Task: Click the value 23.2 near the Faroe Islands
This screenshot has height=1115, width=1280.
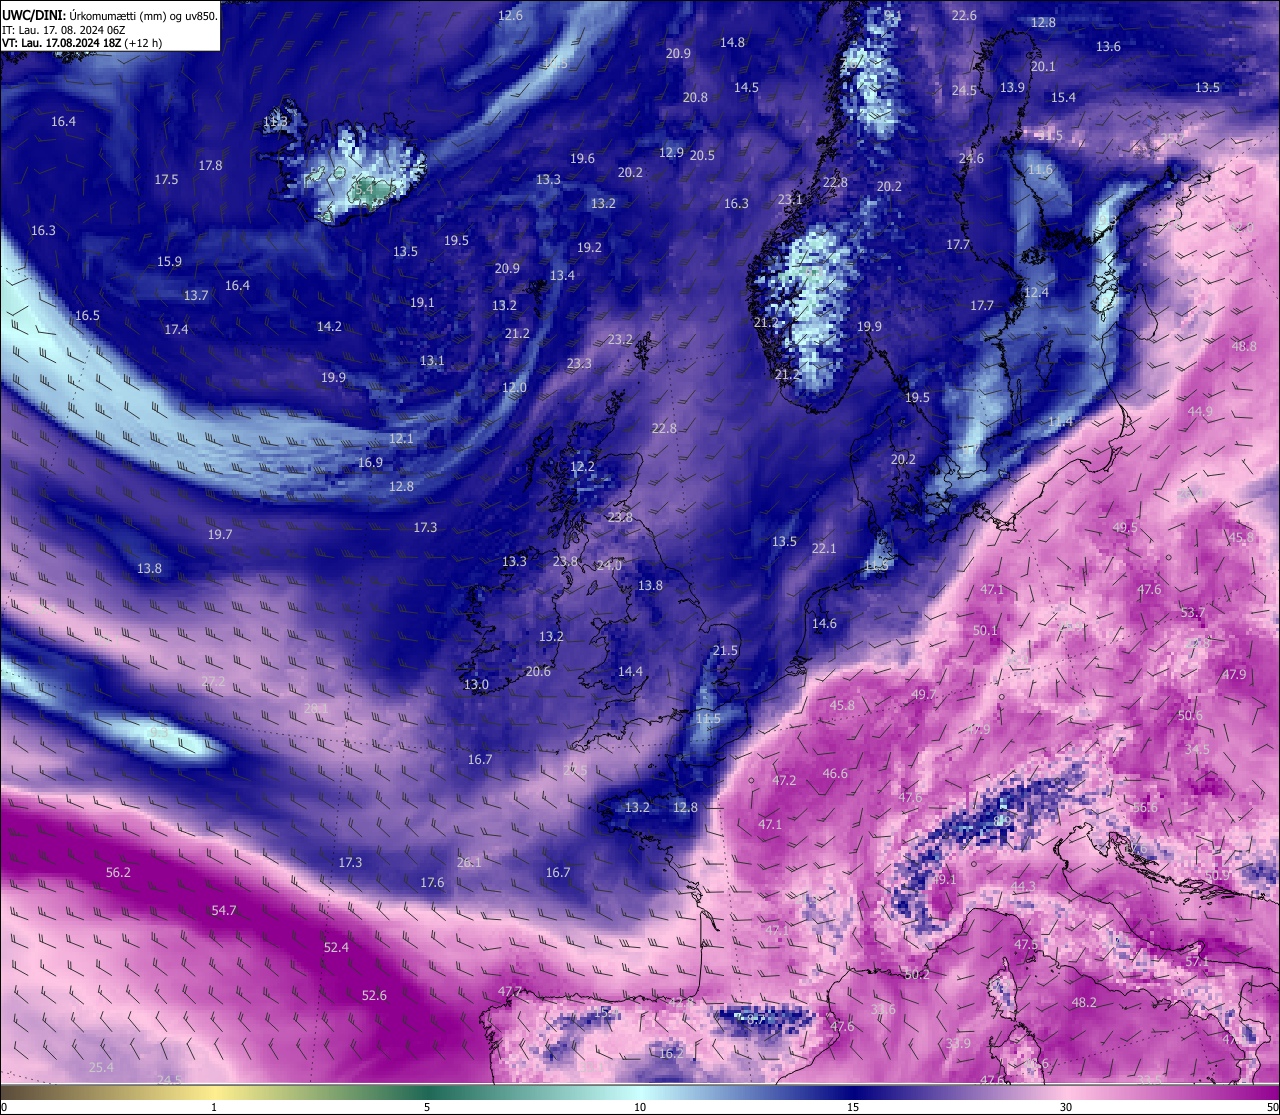Action: pos(620,339)
